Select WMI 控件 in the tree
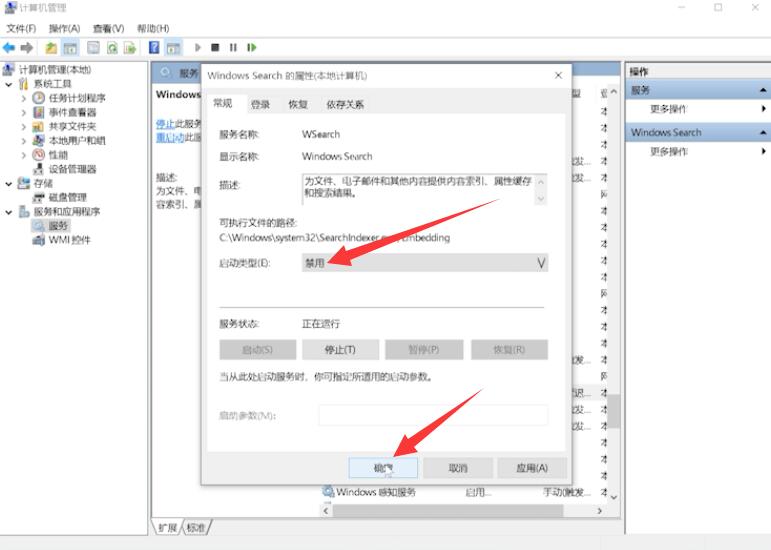The width and height of the screenshot is (771, 550). click(69, 240)
